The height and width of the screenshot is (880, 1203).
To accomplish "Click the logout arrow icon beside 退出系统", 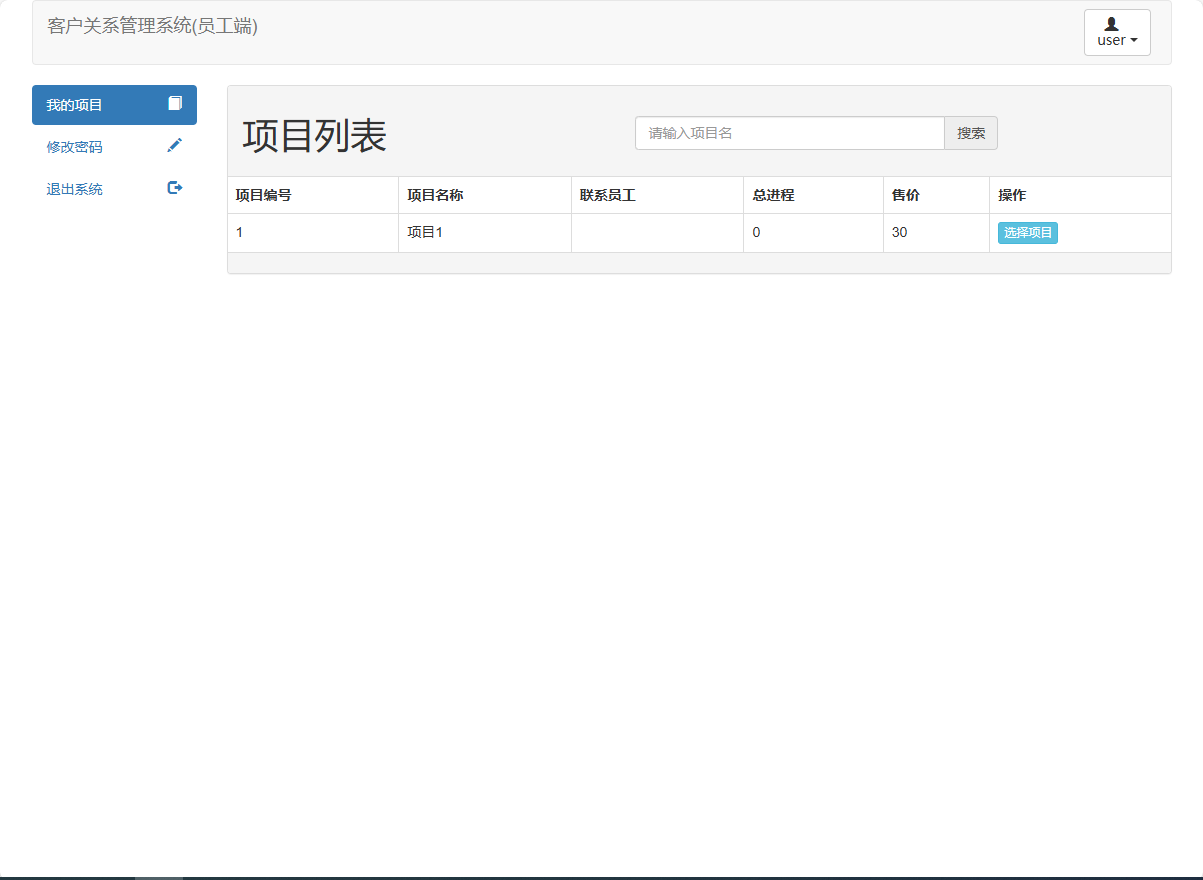I will coord(174,188).
